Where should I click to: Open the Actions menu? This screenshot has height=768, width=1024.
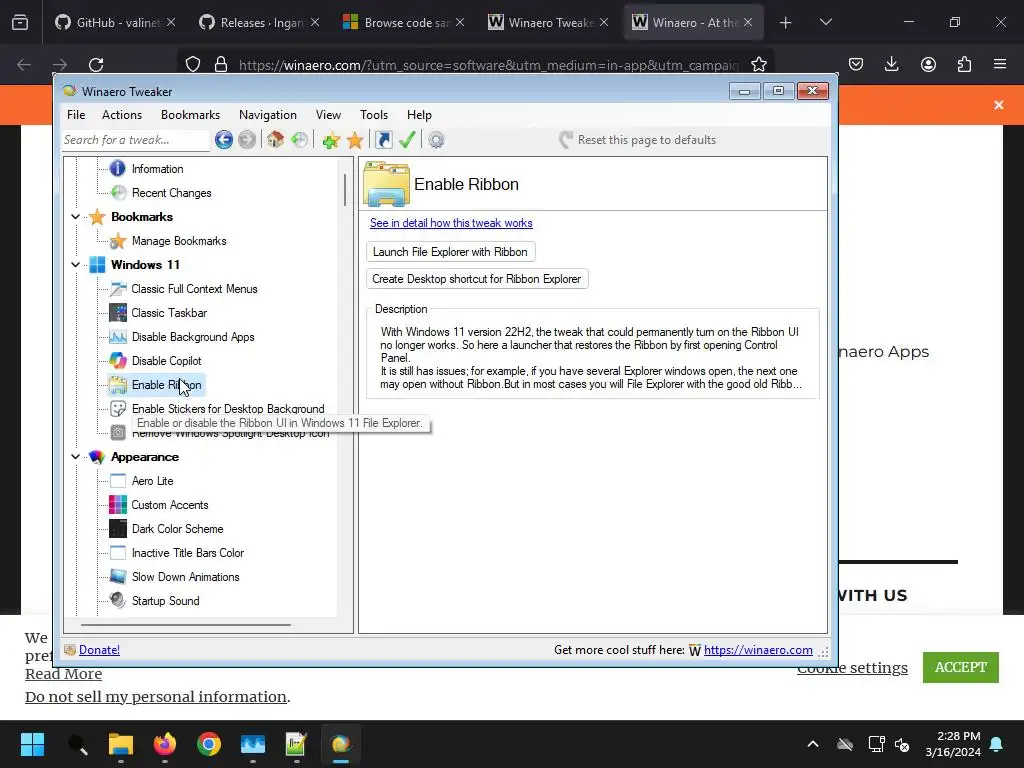click(x=122, y=115)
